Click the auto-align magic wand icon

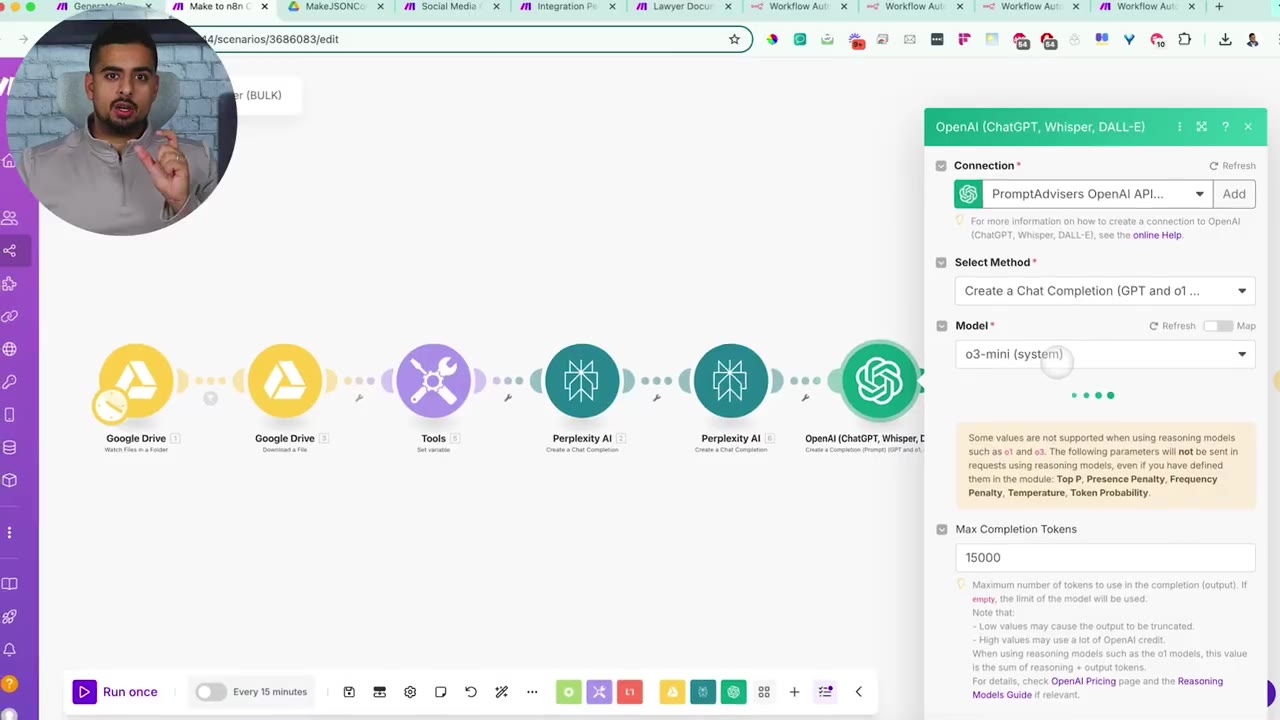502,692
